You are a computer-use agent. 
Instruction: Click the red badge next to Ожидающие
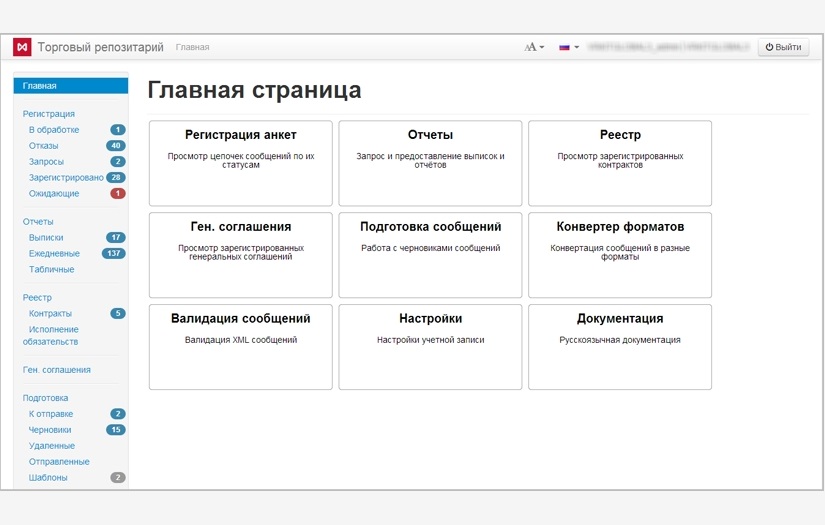(118, 193)
